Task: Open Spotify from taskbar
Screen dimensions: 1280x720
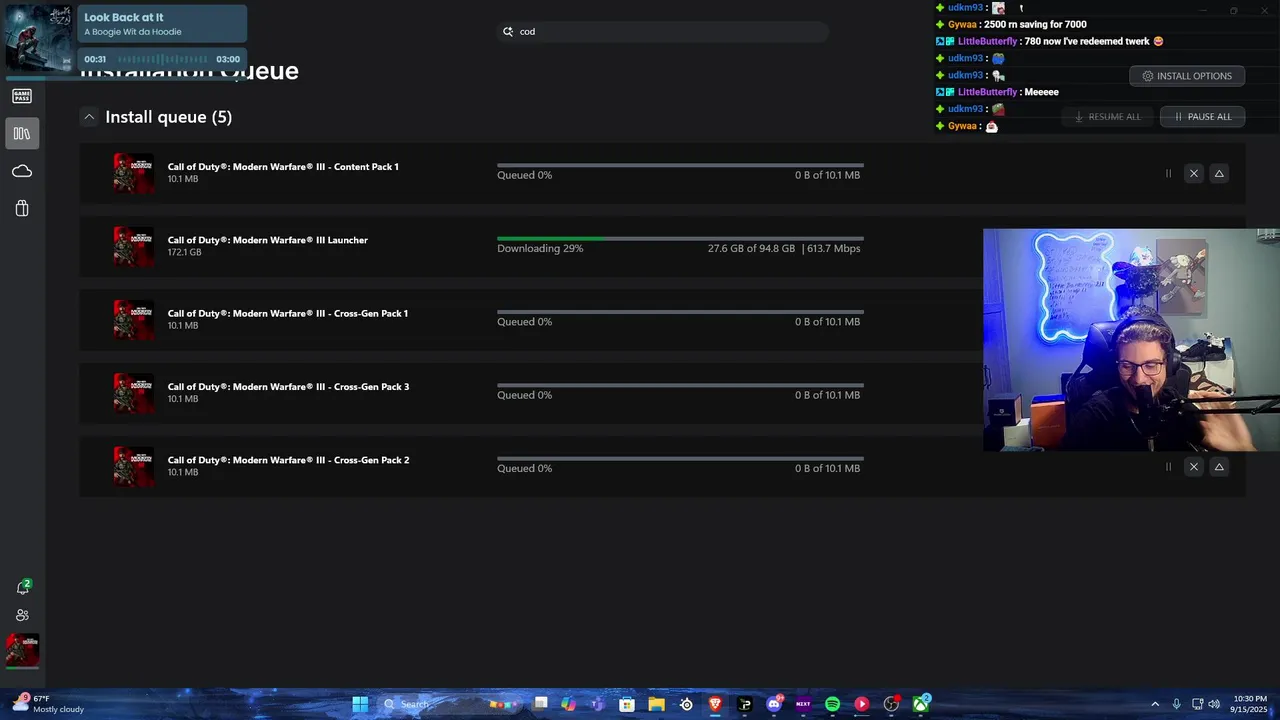Action: point(832,704)
